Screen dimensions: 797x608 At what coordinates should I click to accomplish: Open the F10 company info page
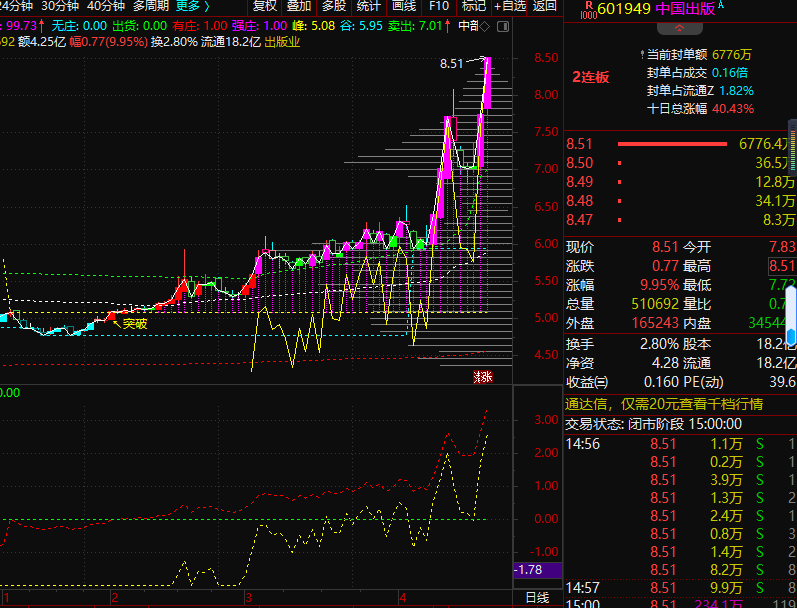pyautogui.click(x=439, y=6)
